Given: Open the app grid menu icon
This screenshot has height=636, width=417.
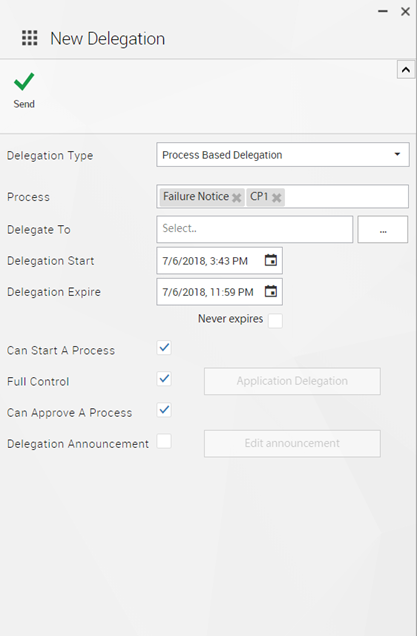Looking at the screenshot, I should [x=30, y=38].
